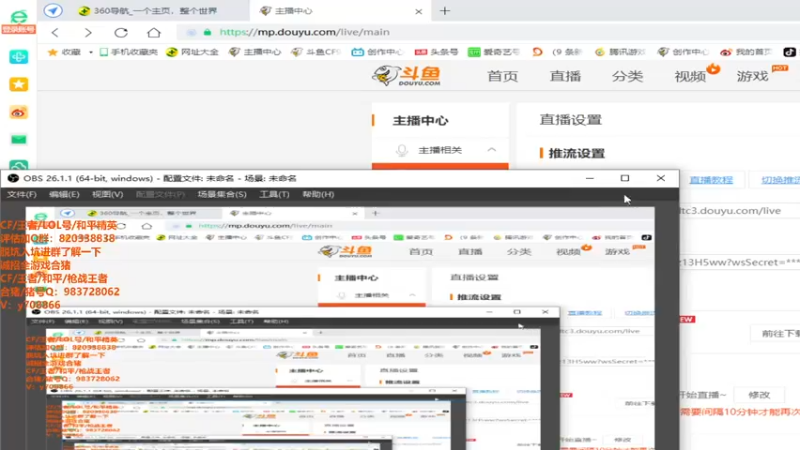The height and width of the screenshot is (450, 800).
Task: Open the 视频 Douyu nav item
Action: coord(690,77)
